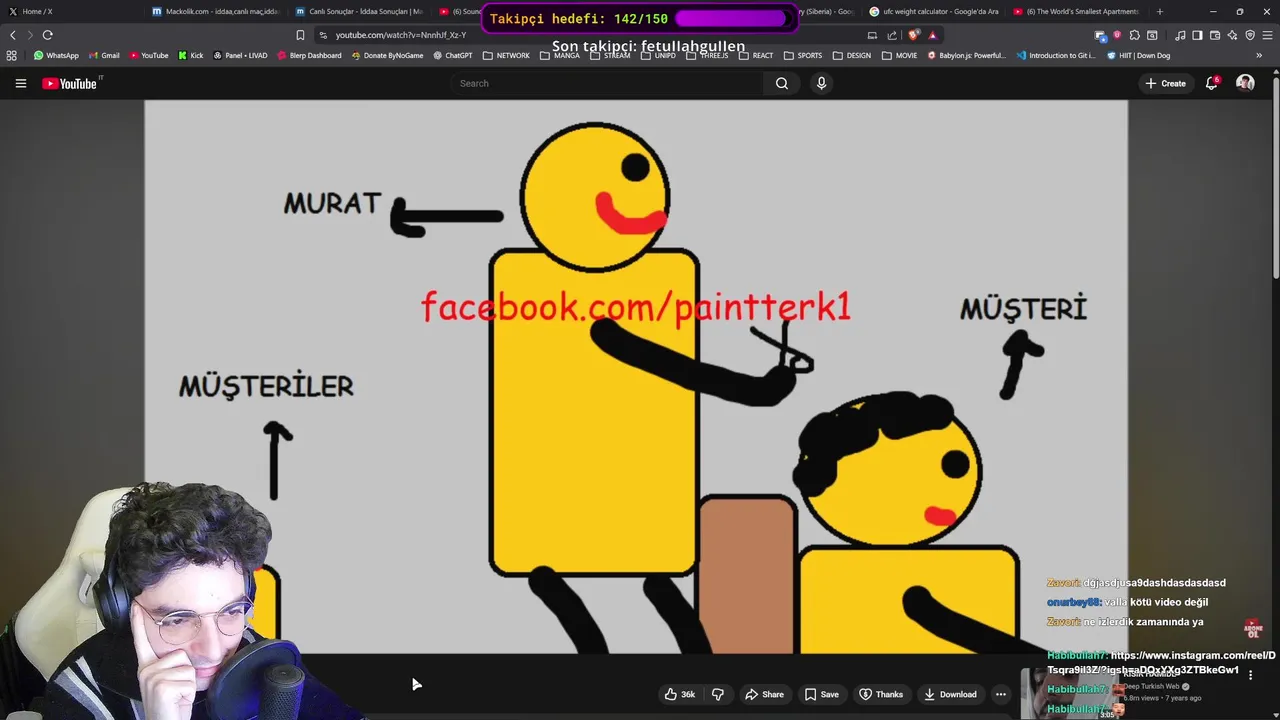Open the apps grid bookmark icon
Image resolution: width=1280 pixels, height=720 pixels.
12,55
